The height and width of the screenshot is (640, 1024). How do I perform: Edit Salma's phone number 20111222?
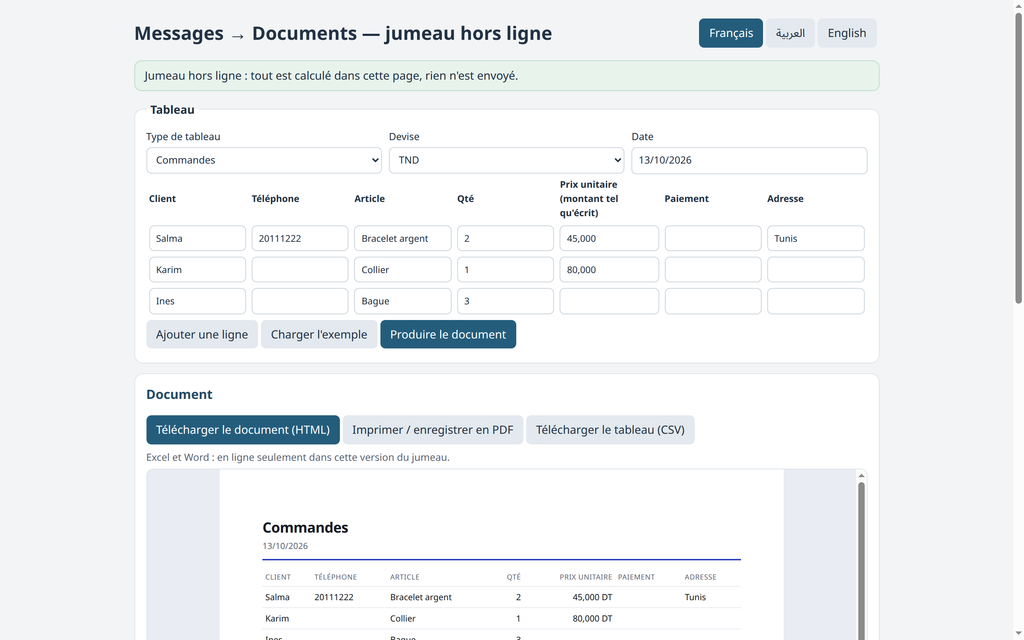[x=300, y=238]
